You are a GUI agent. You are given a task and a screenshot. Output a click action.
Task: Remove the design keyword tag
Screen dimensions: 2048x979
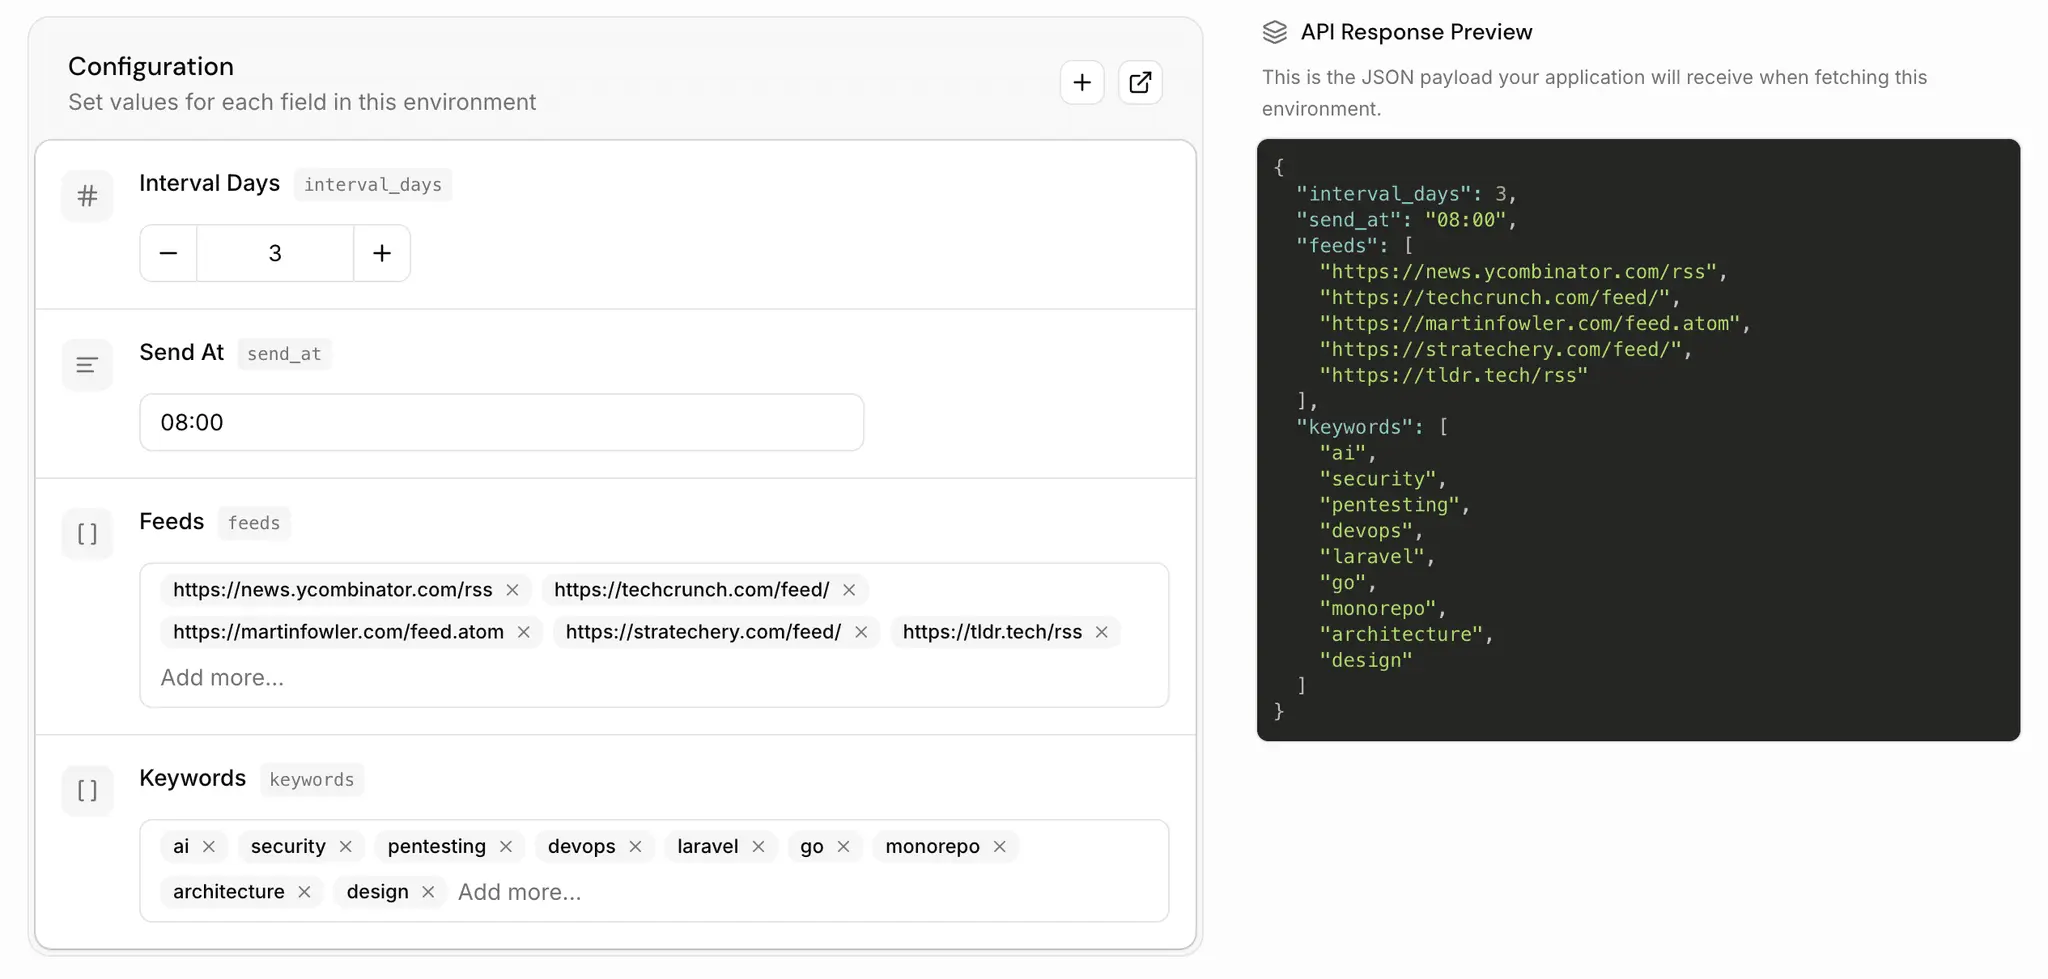(428, 891)
